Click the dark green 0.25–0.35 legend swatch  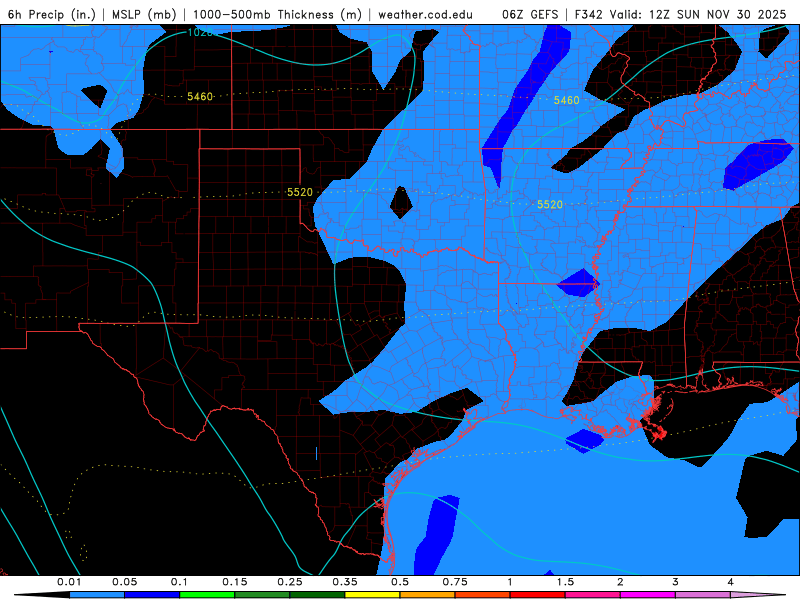point(317,595)
